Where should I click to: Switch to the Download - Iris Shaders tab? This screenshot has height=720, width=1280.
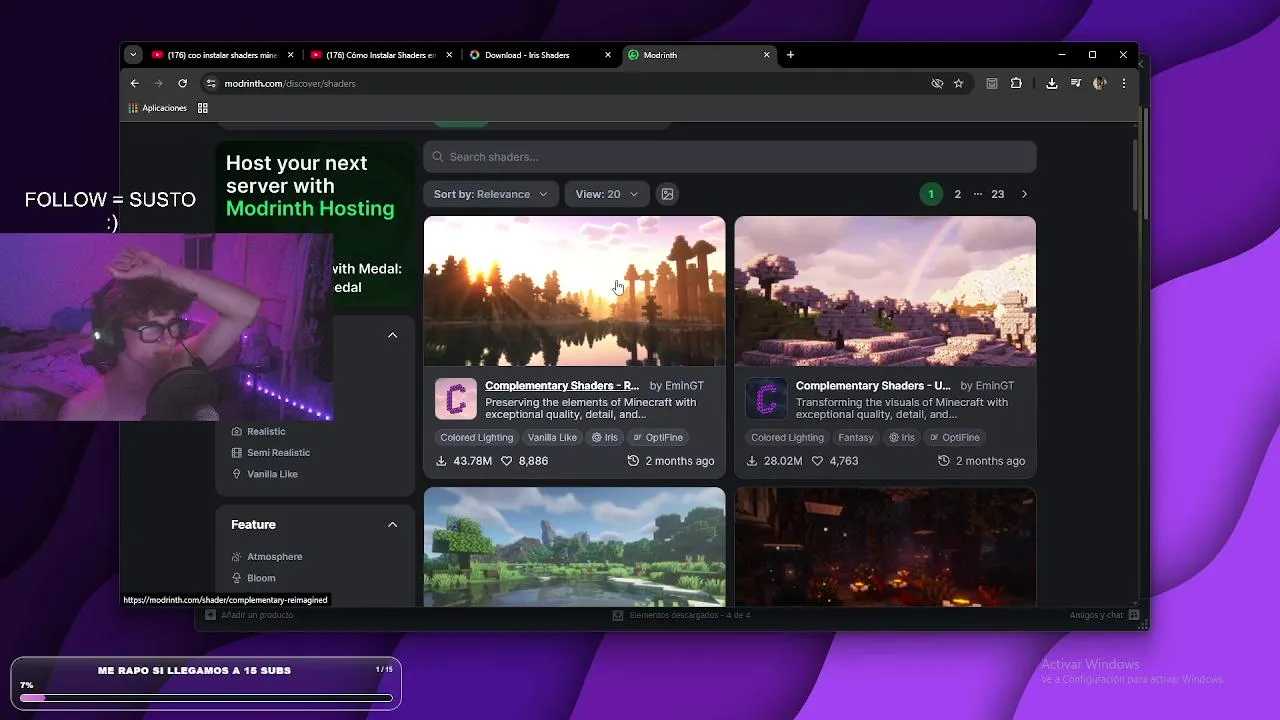pos(539,55)
